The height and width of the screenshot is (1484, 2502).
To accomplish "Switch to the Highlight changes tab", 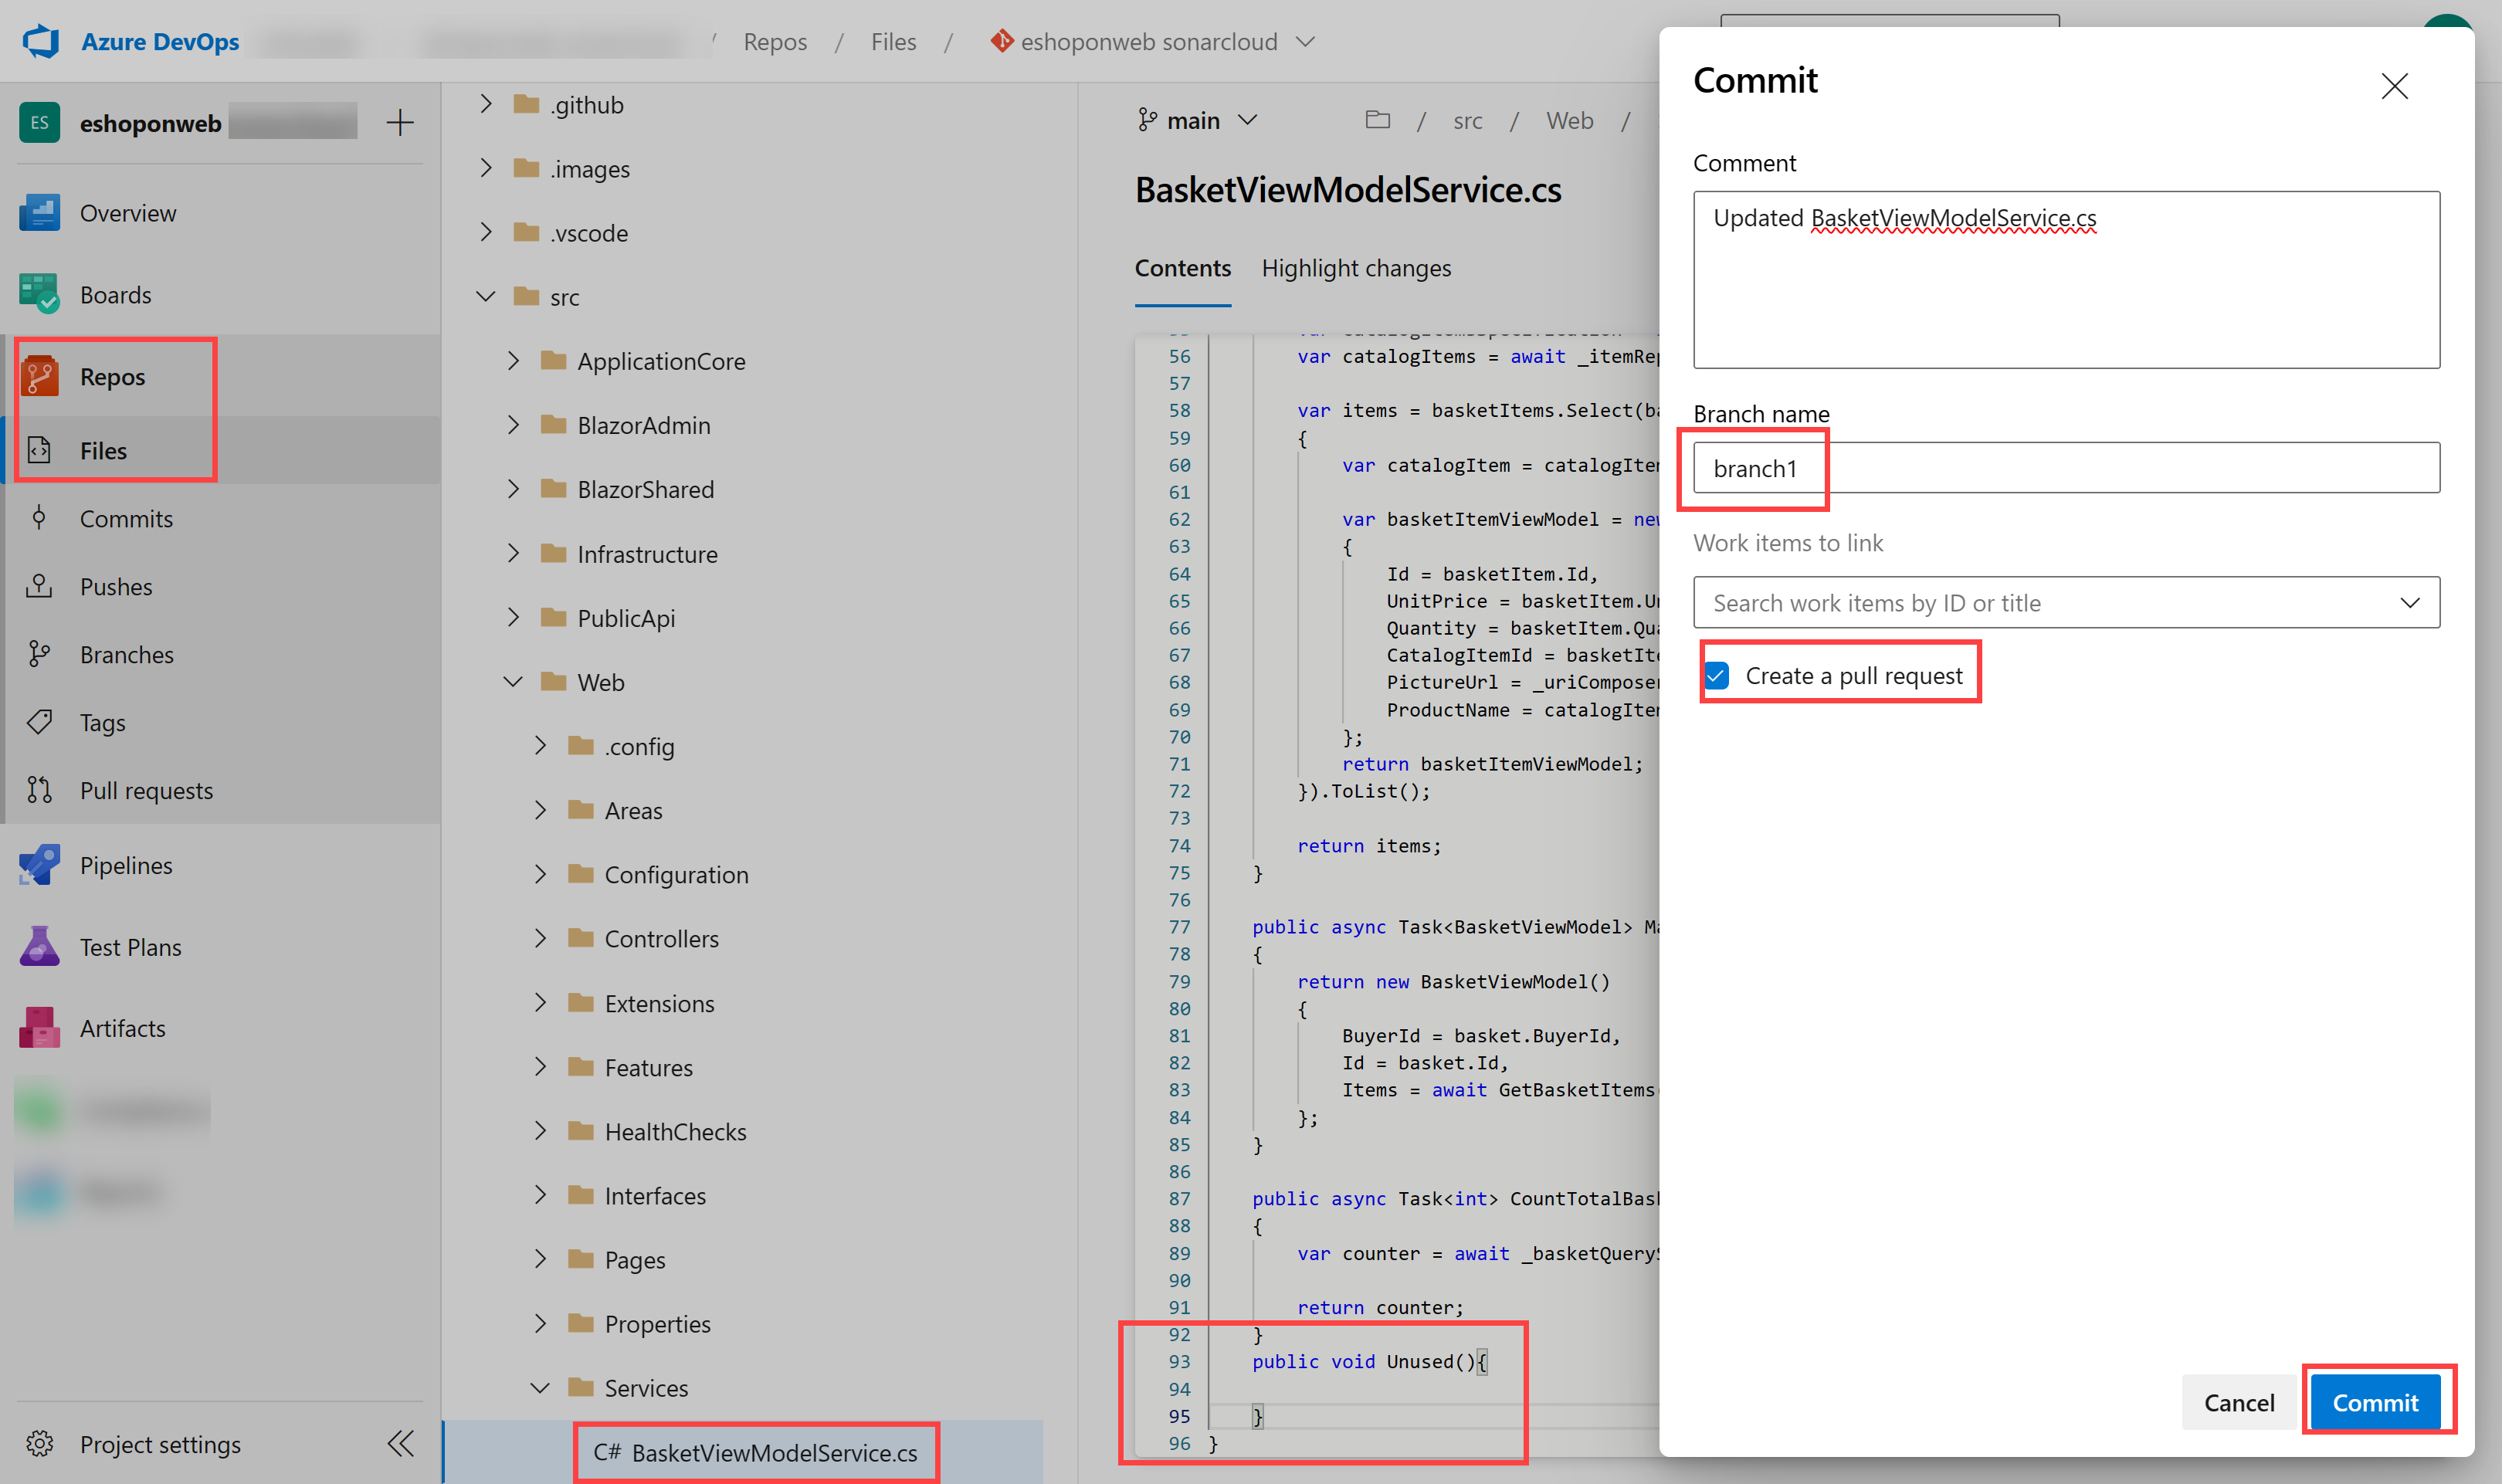I will (x=1356, y=268).
